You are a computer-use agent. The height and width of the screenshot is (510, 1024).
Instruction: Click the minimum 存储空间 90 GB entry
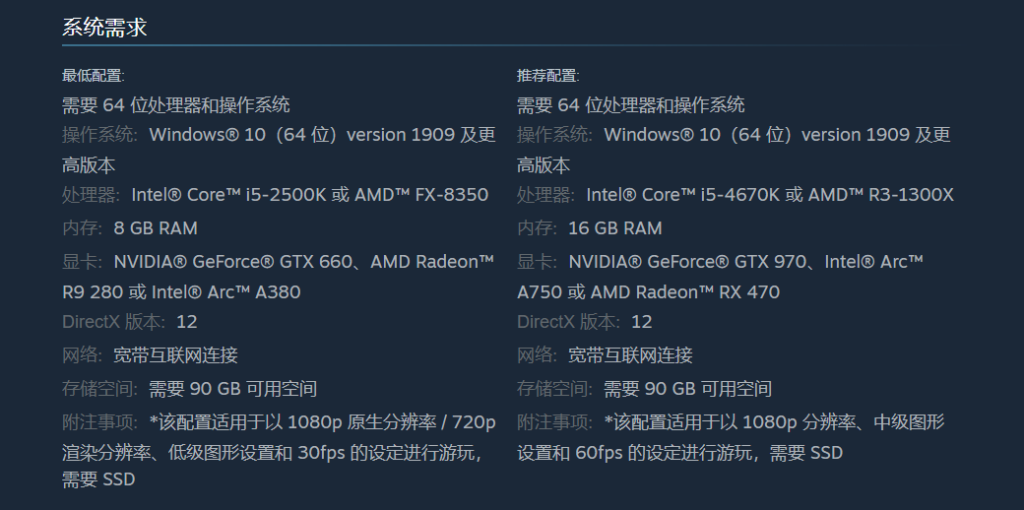coord(189,389)
